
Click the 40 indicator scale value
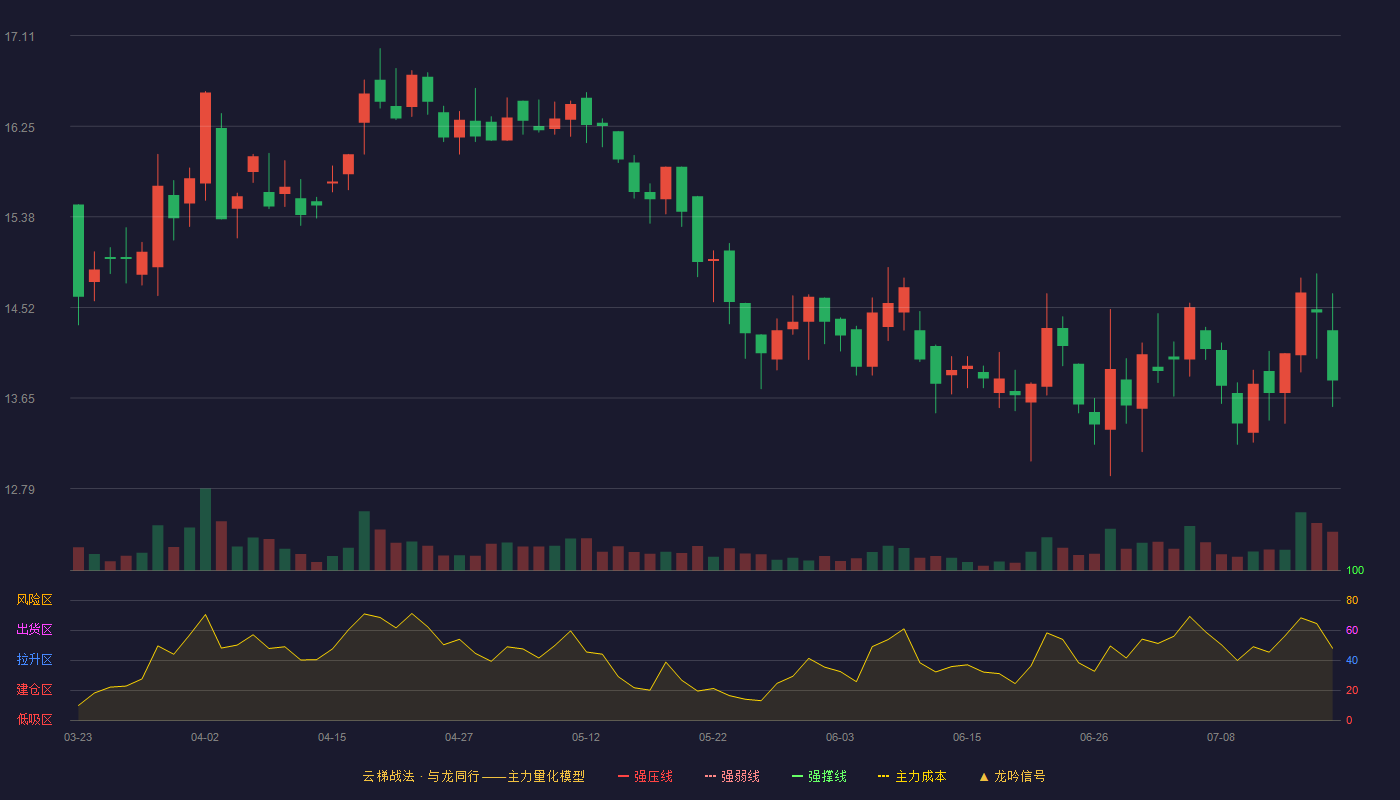(x=1352, y=660)
